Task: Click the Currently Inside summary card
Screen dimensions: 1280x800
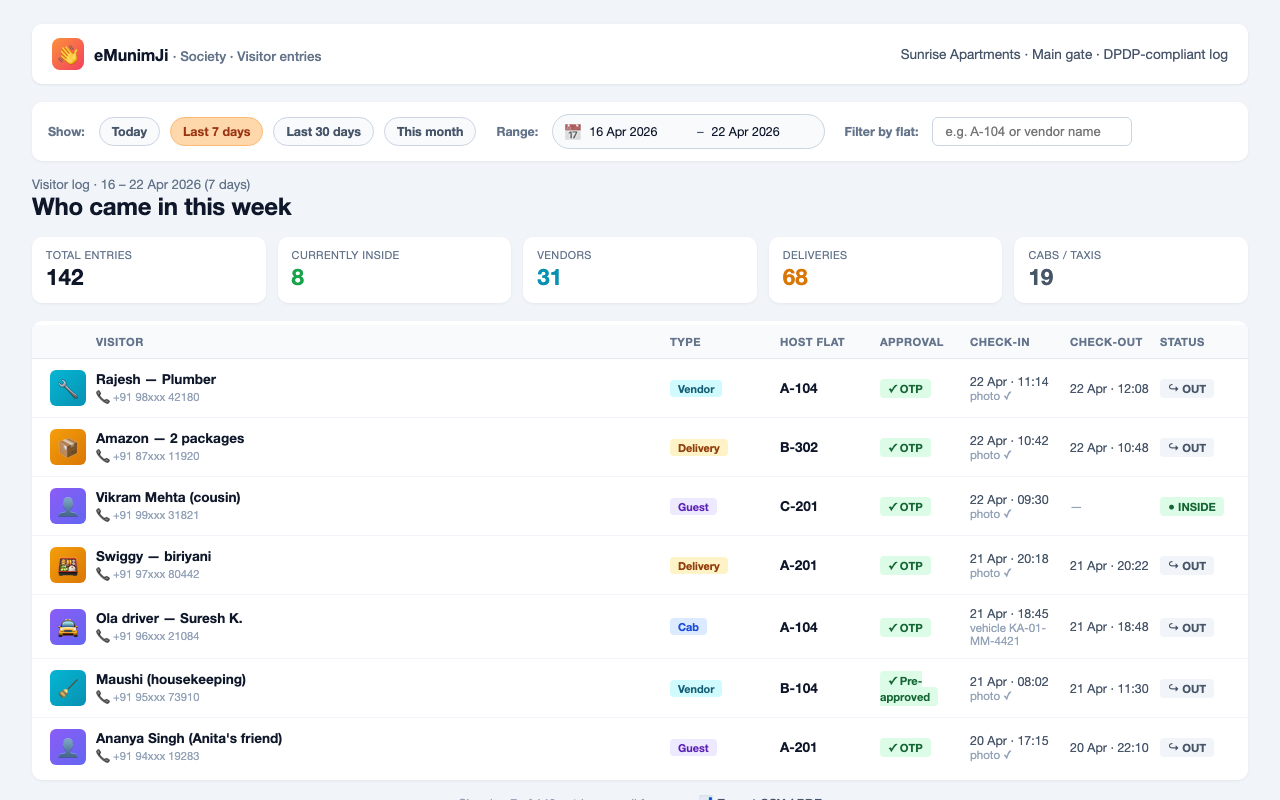Action: 394,270
